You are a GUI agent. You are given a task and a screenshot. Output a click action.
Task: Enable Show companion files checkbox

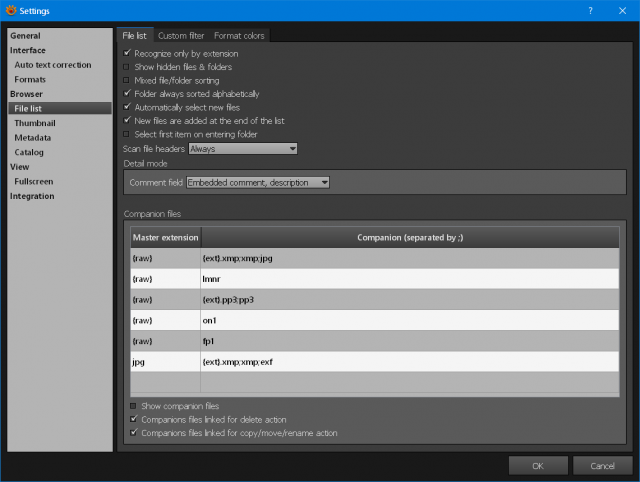pos(133,406)
